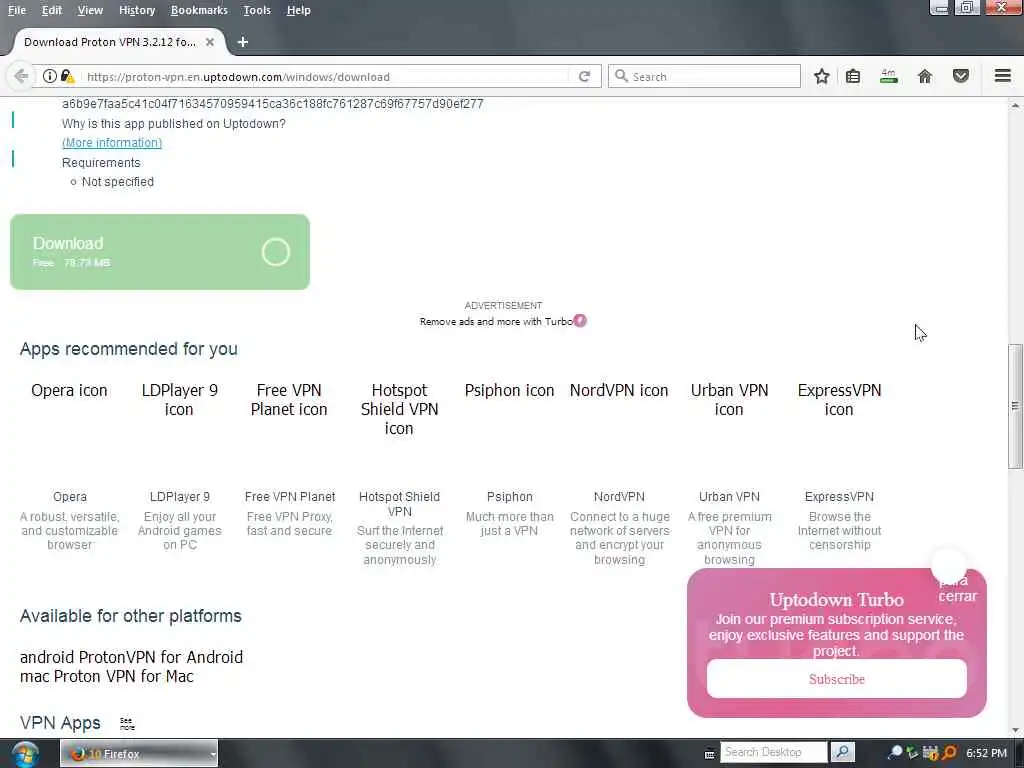Screen dimensions: 1024x768
Task: Open the downloads progress icon
Action: 889,76
